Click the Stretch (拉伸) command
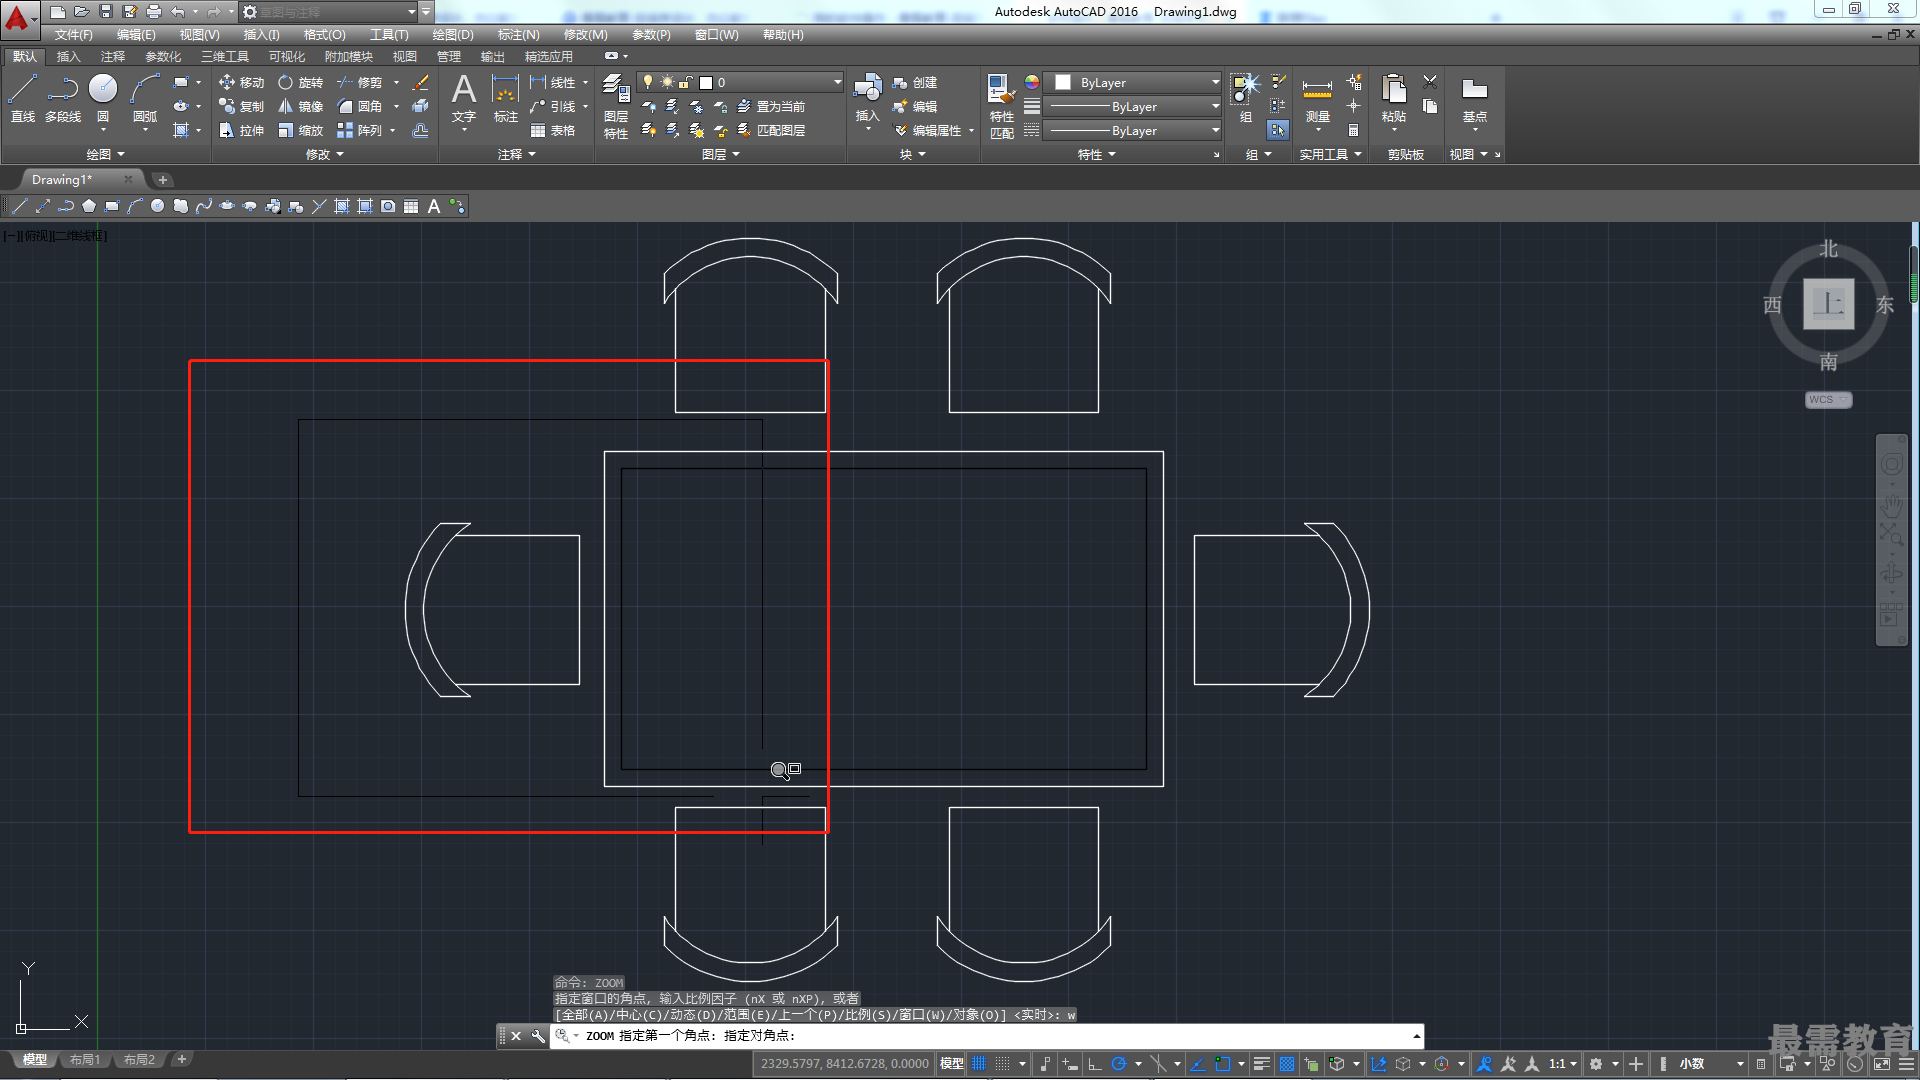 [x=241, y=130]
